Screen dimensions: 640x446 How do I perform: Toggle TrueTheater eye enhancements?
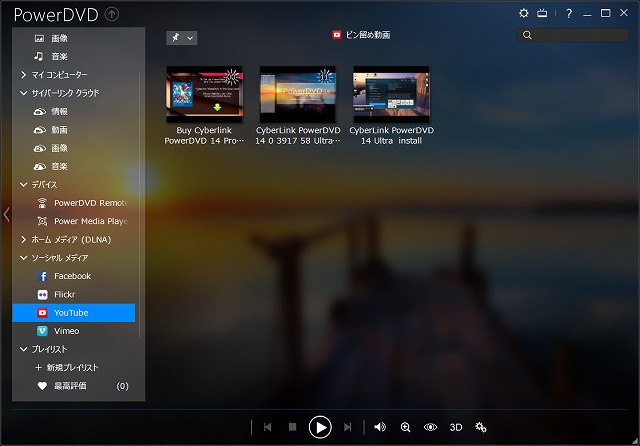430,427
